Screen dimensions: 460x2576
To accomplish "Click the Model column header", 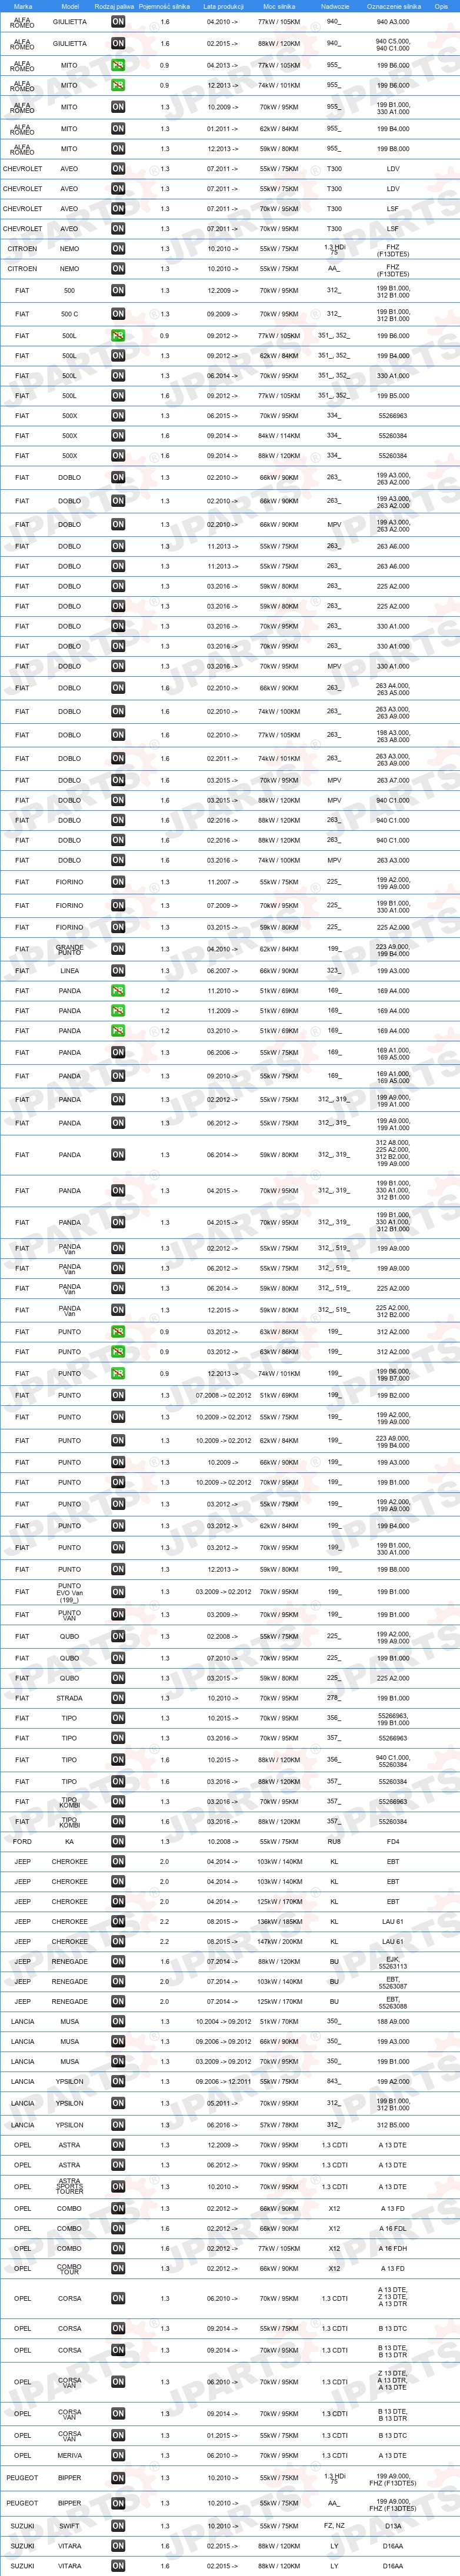I will (69, 6).
